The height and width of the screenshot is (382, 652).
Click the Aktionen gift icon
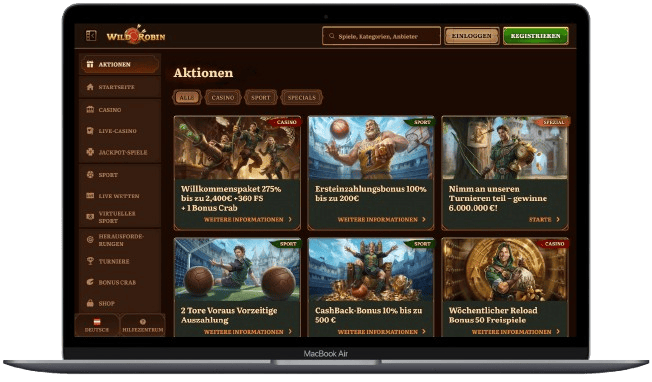(90, 64)
